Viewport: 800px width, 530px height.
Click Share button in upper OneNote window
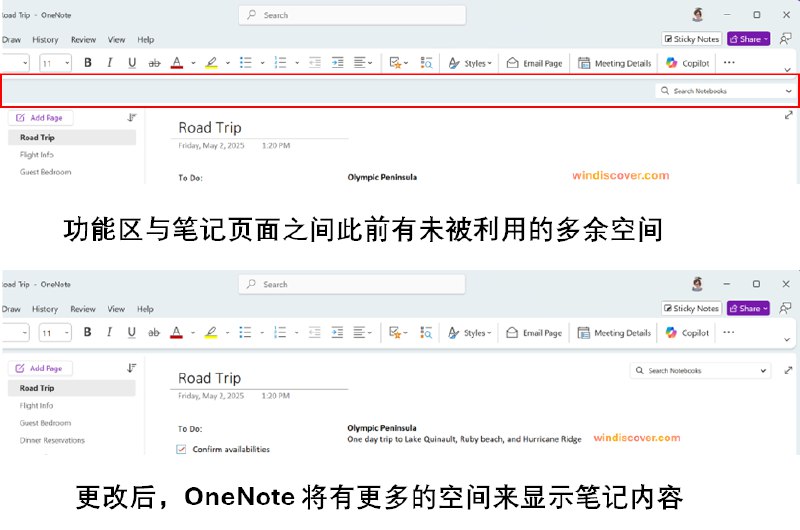pyautogui.click(x=748, y=39)
